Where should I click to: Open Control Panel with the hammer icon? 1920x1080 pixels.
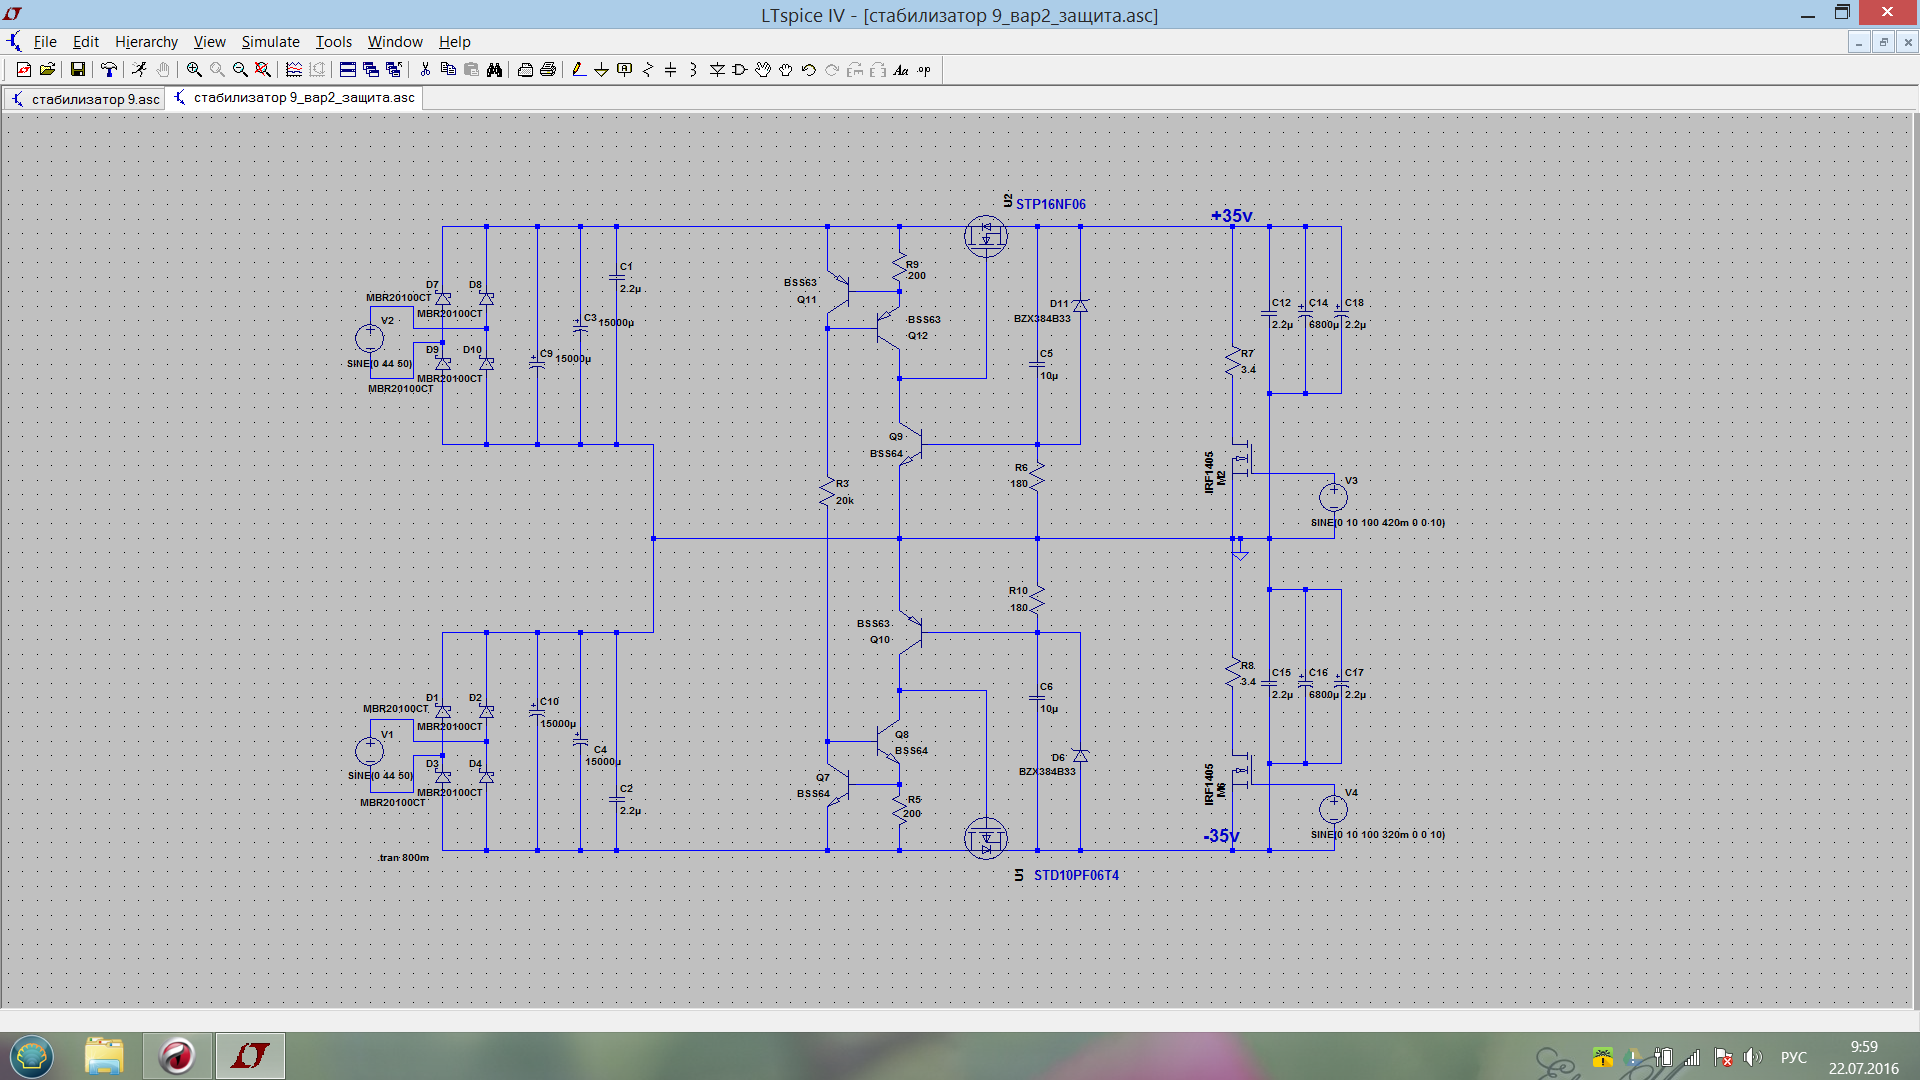click(x=109, y=70)
